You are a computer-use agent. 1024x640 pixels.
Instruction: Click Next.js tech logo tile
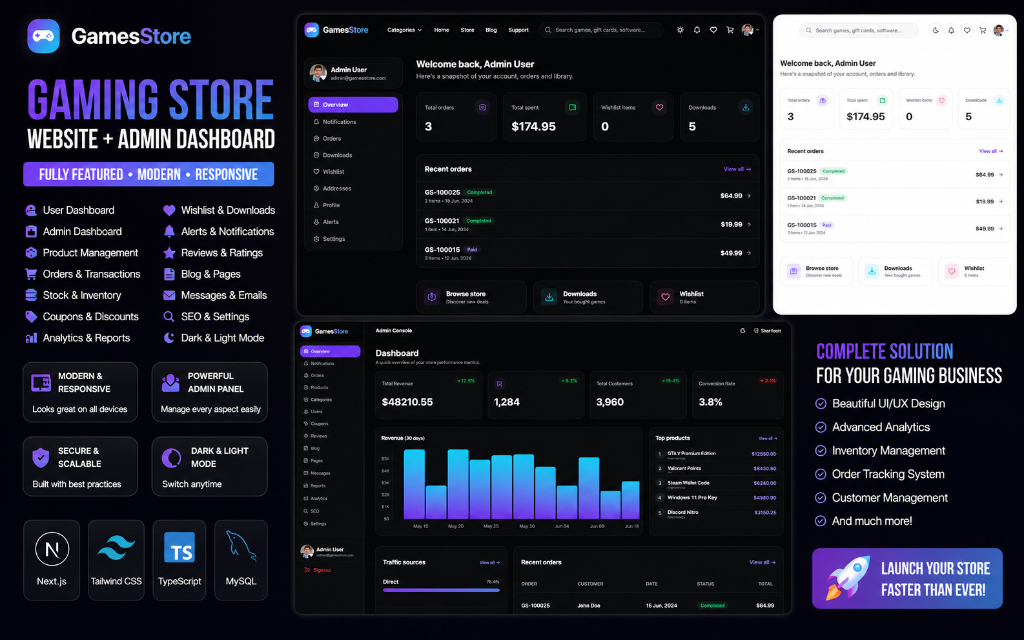[52, 560]
